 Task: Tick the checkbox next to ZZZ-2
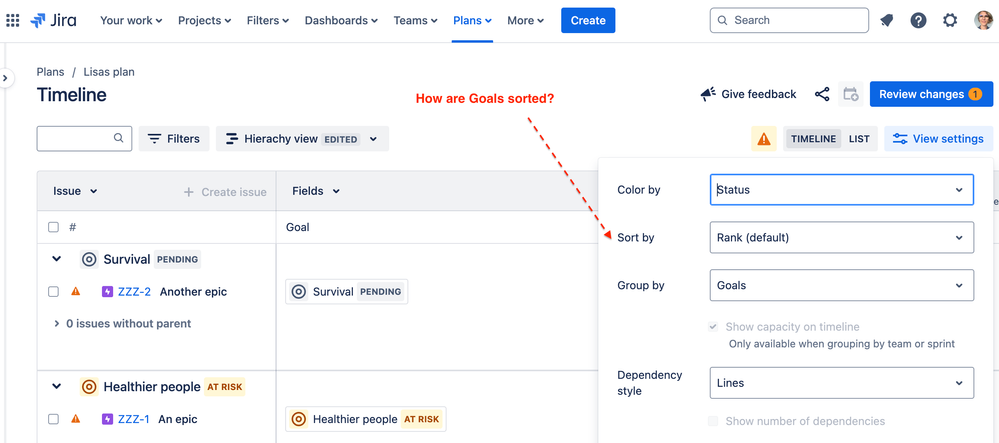coord(54,292)
